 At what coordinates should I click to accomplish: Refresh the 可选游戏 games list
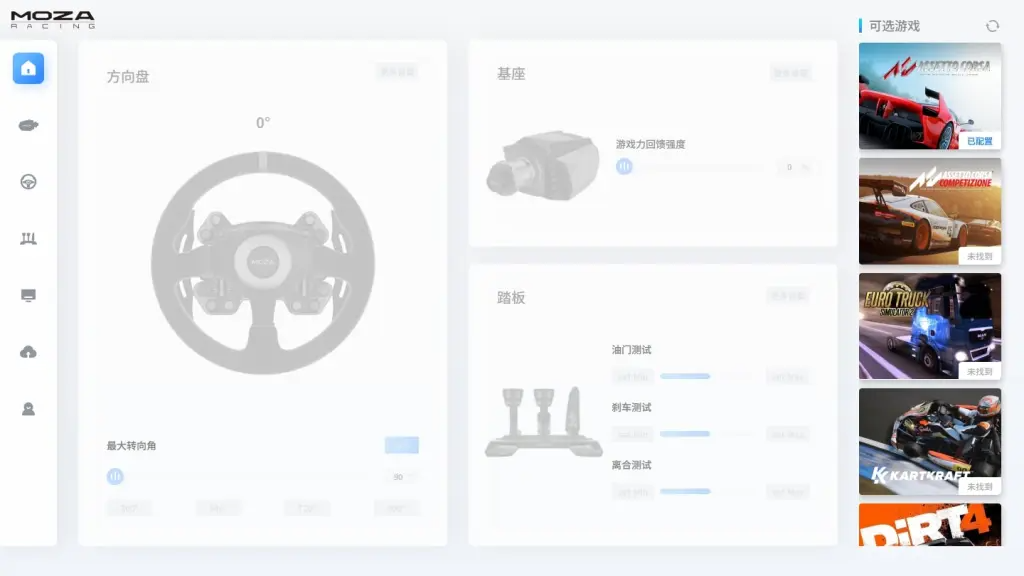pos(992,26)
